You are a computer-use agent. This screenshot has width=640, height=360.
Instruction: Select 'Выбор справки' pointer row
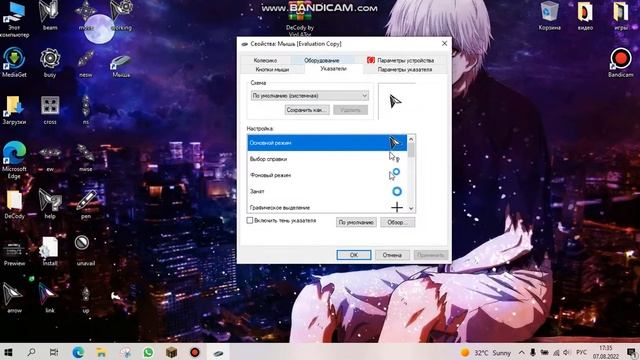[x=327, y=159]
